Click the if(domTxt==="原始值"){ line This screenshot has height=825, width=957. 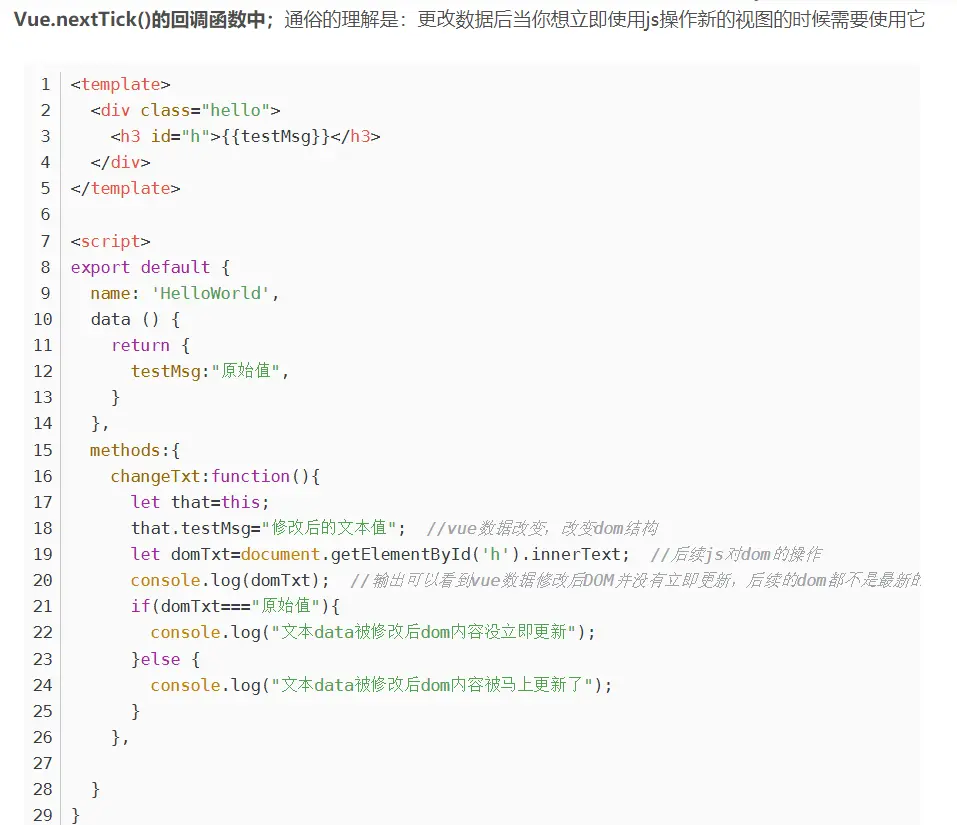pos(236,606)
